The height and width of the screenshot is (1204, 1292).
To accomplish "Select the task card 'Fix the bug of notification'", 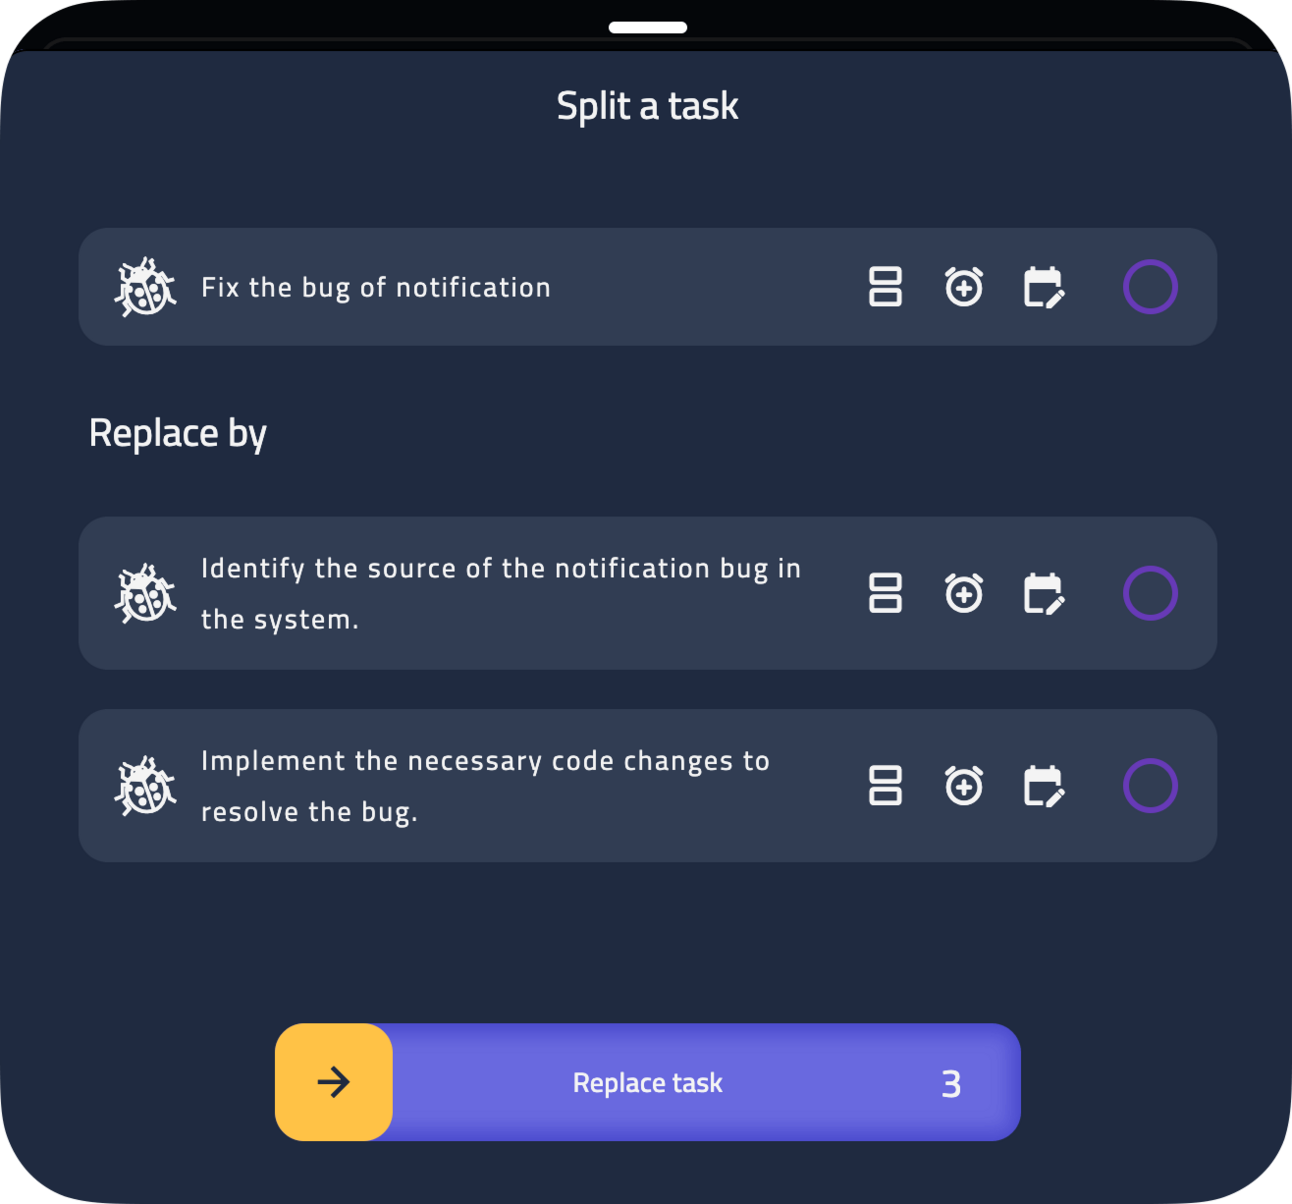I will 500,287.
